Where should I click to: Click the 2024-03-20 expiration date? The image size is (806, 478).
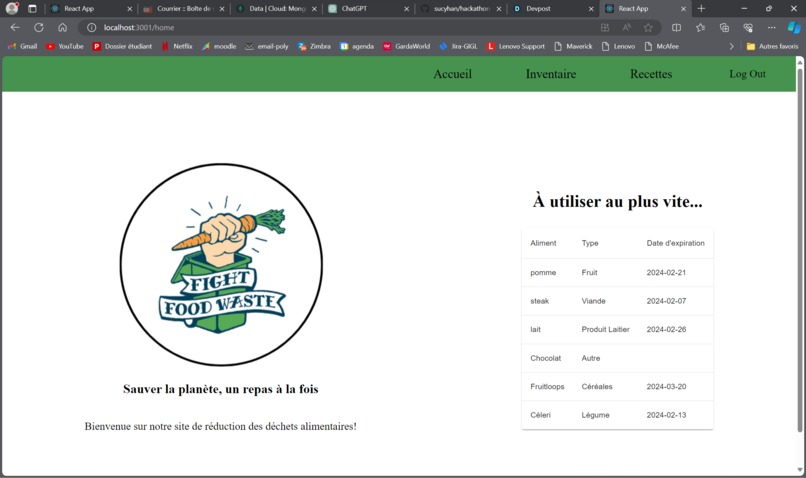(x=666, y=387)
